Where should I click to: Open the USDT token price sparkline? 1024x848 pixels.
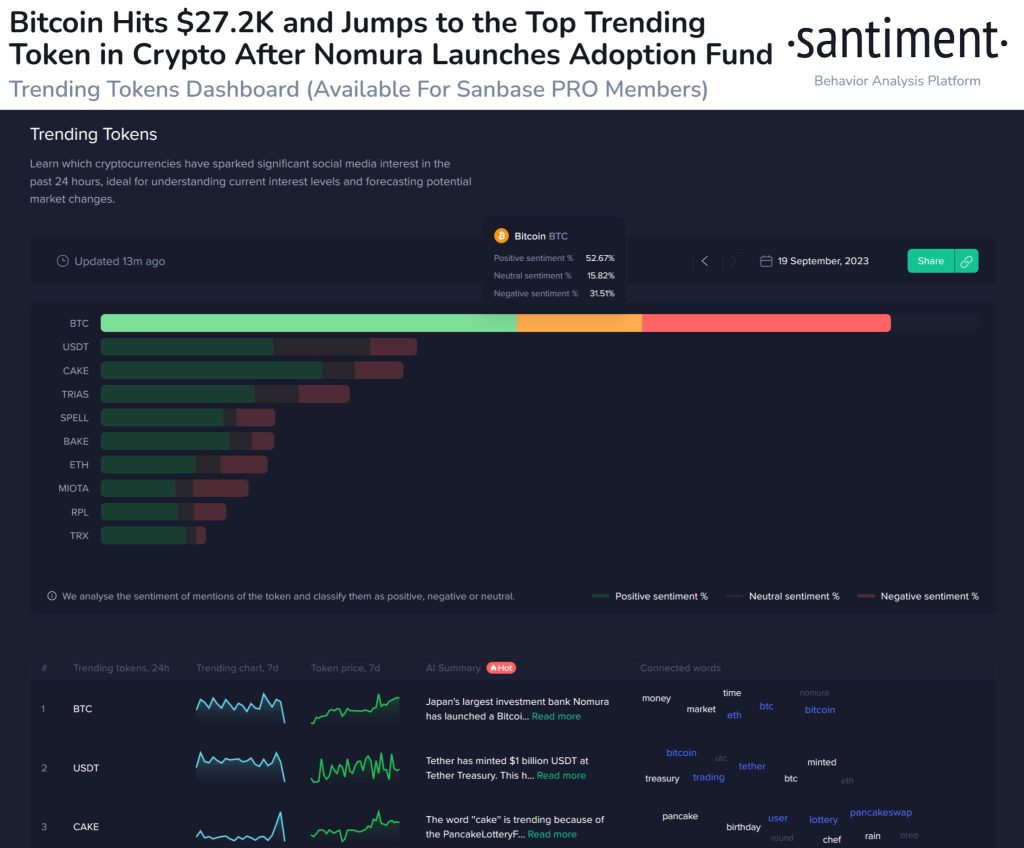[x=355, y=768]
